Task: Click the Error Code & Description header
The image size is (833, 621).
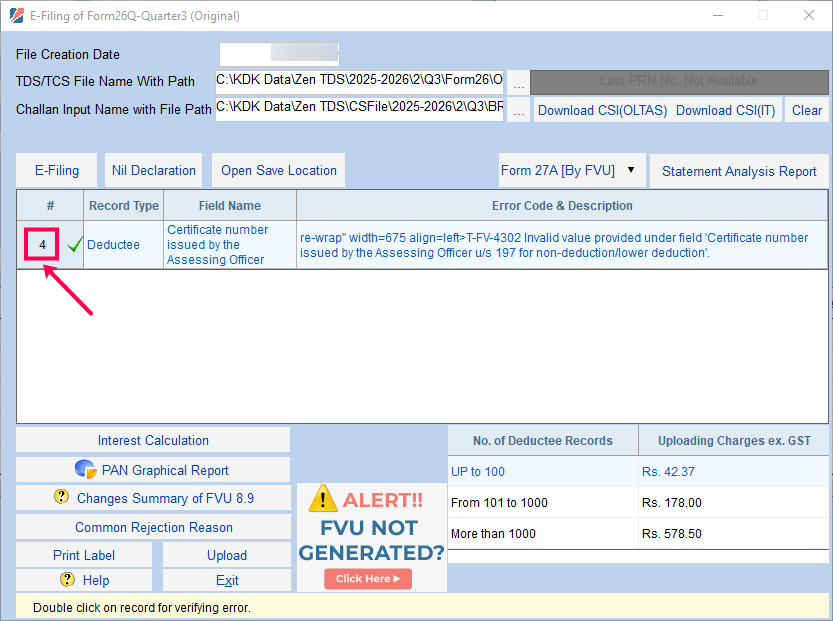Action: [562, 206]
